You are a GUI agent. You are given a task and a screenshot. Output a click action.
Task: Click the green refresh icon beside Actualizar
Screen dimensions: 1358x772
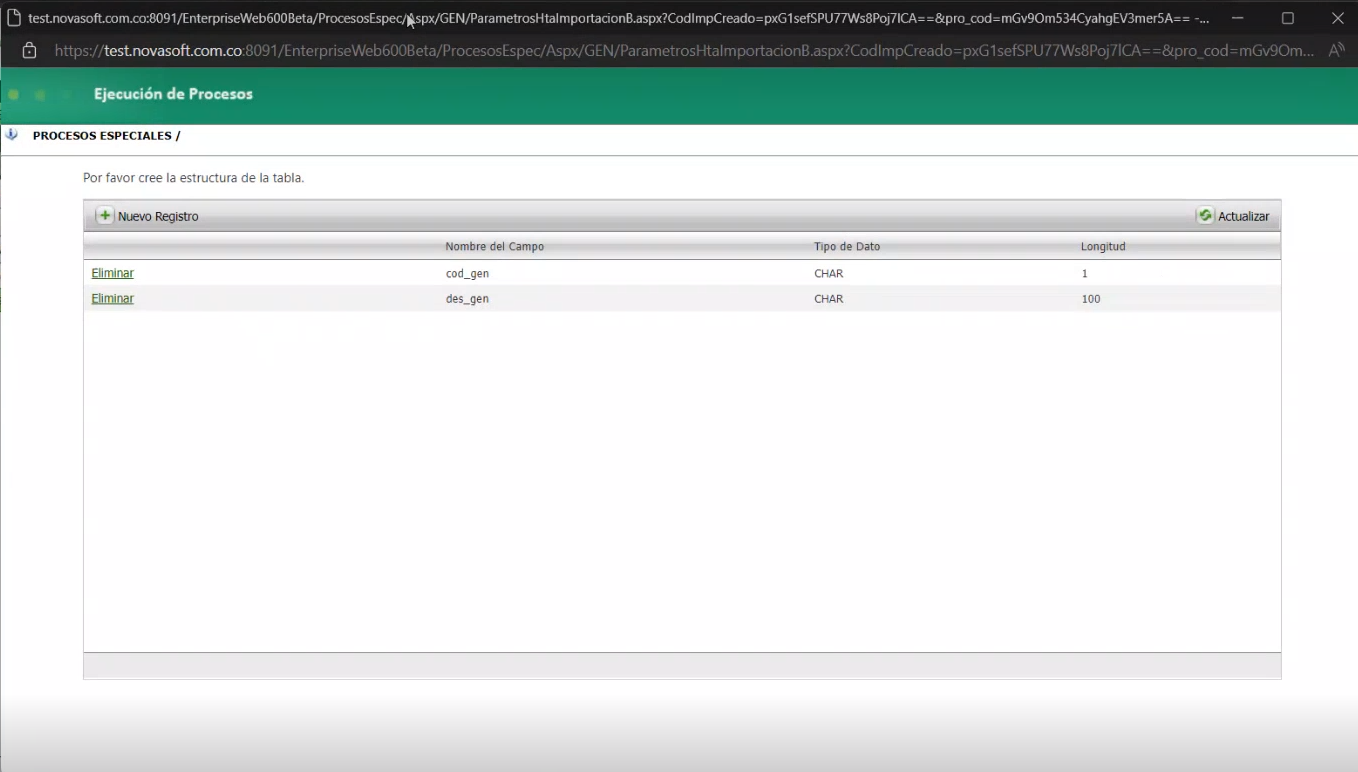[x=1205, y=216]
